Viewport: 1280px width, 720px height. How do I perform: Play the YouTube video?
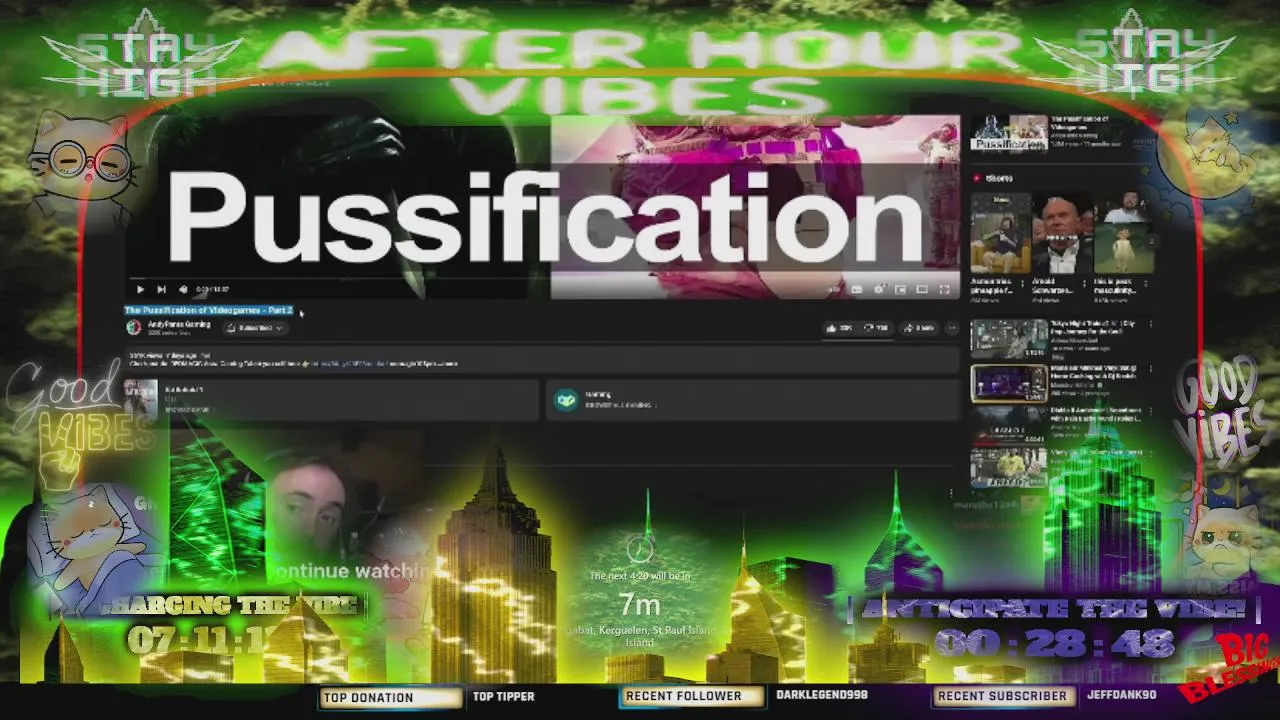click(x=140, y=290)
